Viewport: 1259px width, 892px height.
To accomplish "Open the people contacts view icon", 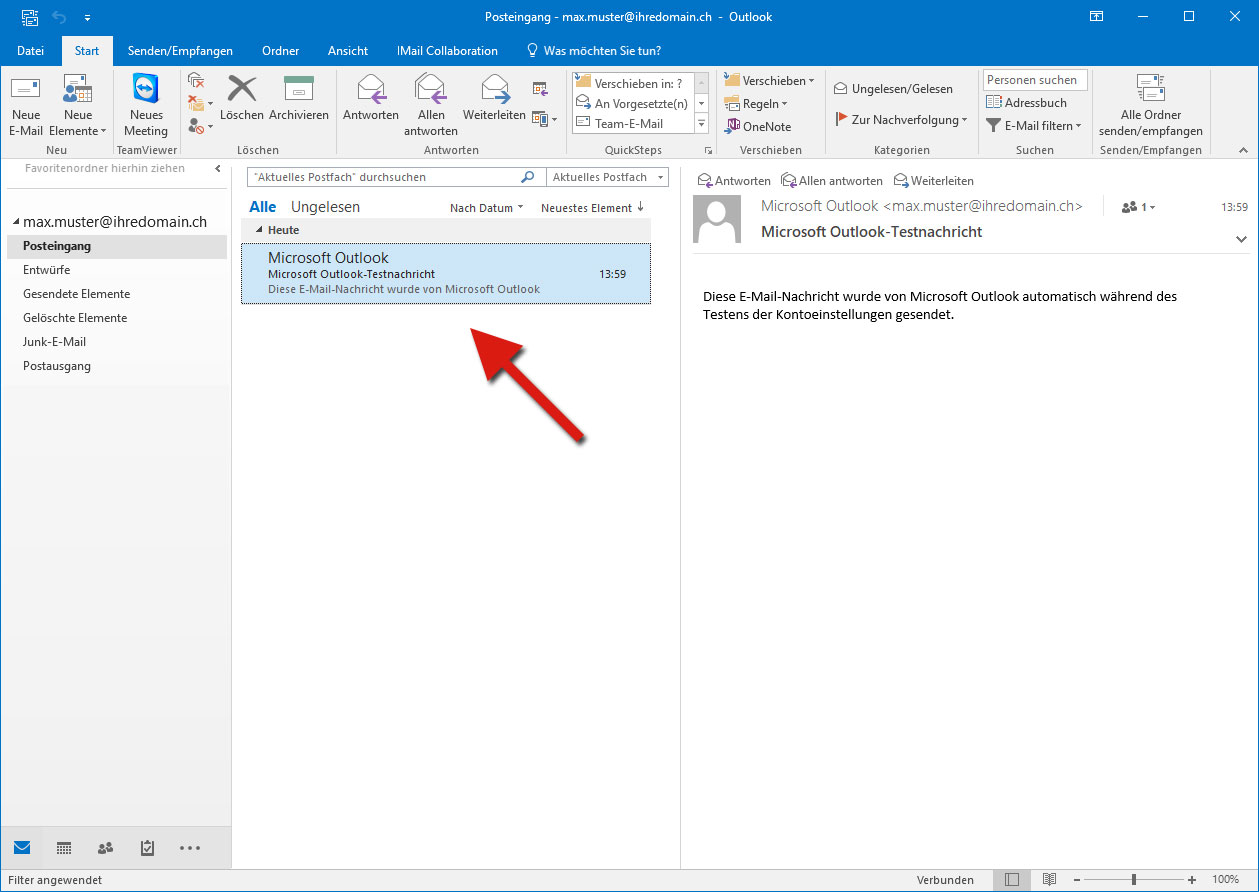I will pyautogui.click(x=105, y=848).
